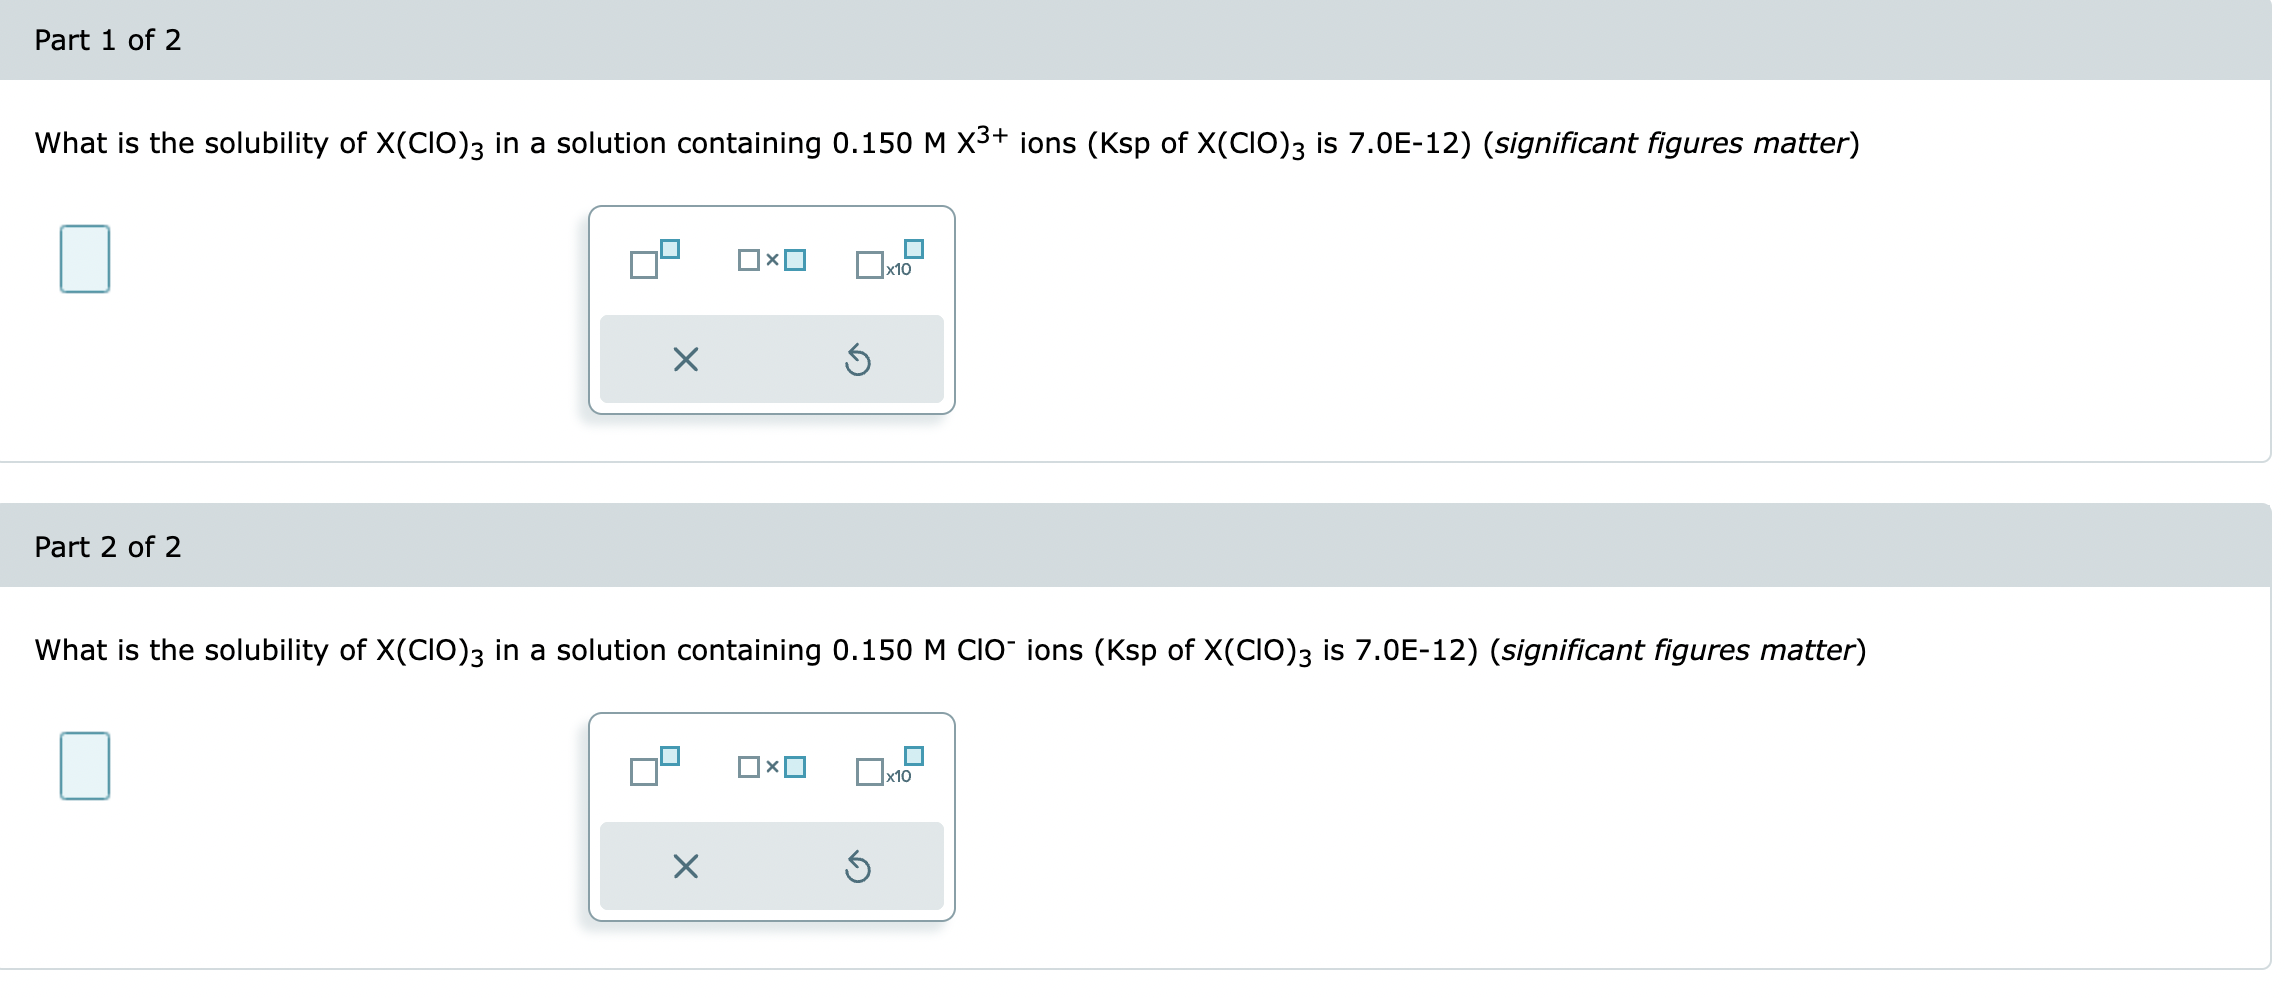The height and width of the screenshot is (998, 2286).
Task: Click the Part 1 palette toolbar background
Action: (771, 357)
